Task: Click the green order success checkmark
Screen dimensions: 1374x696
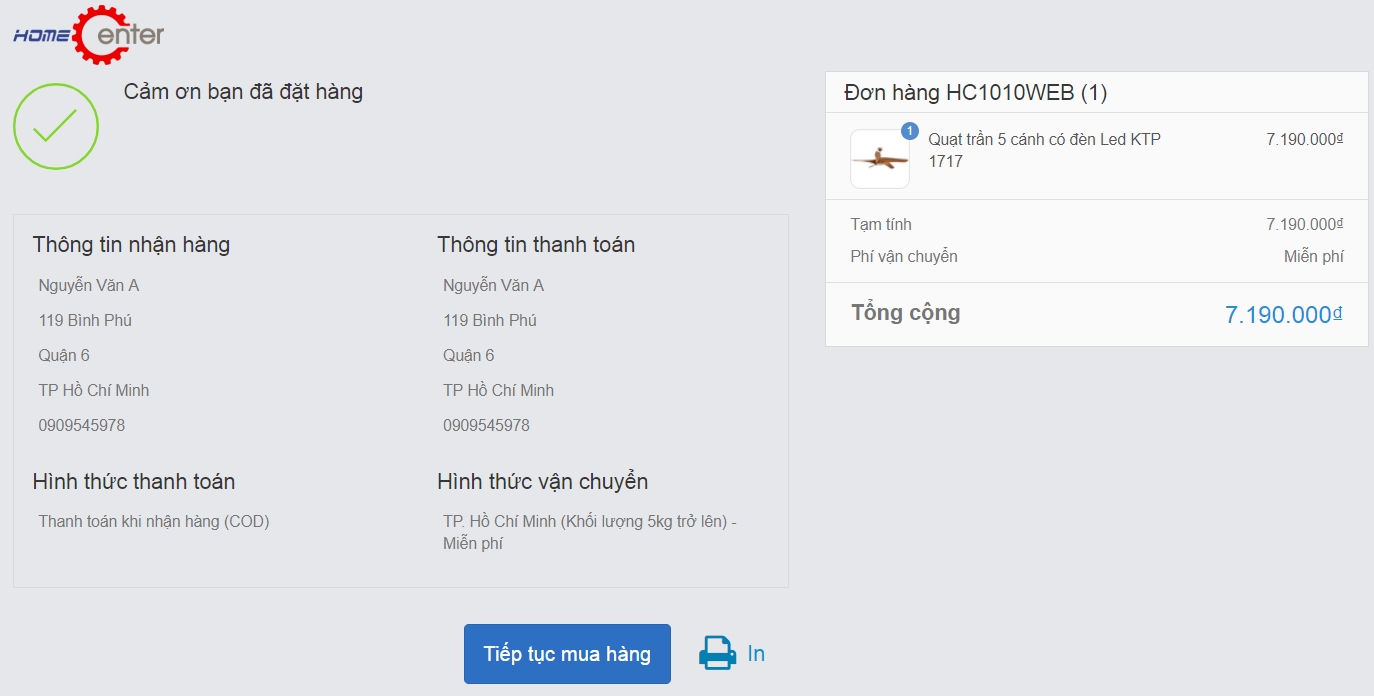Action: click(56, 126)
